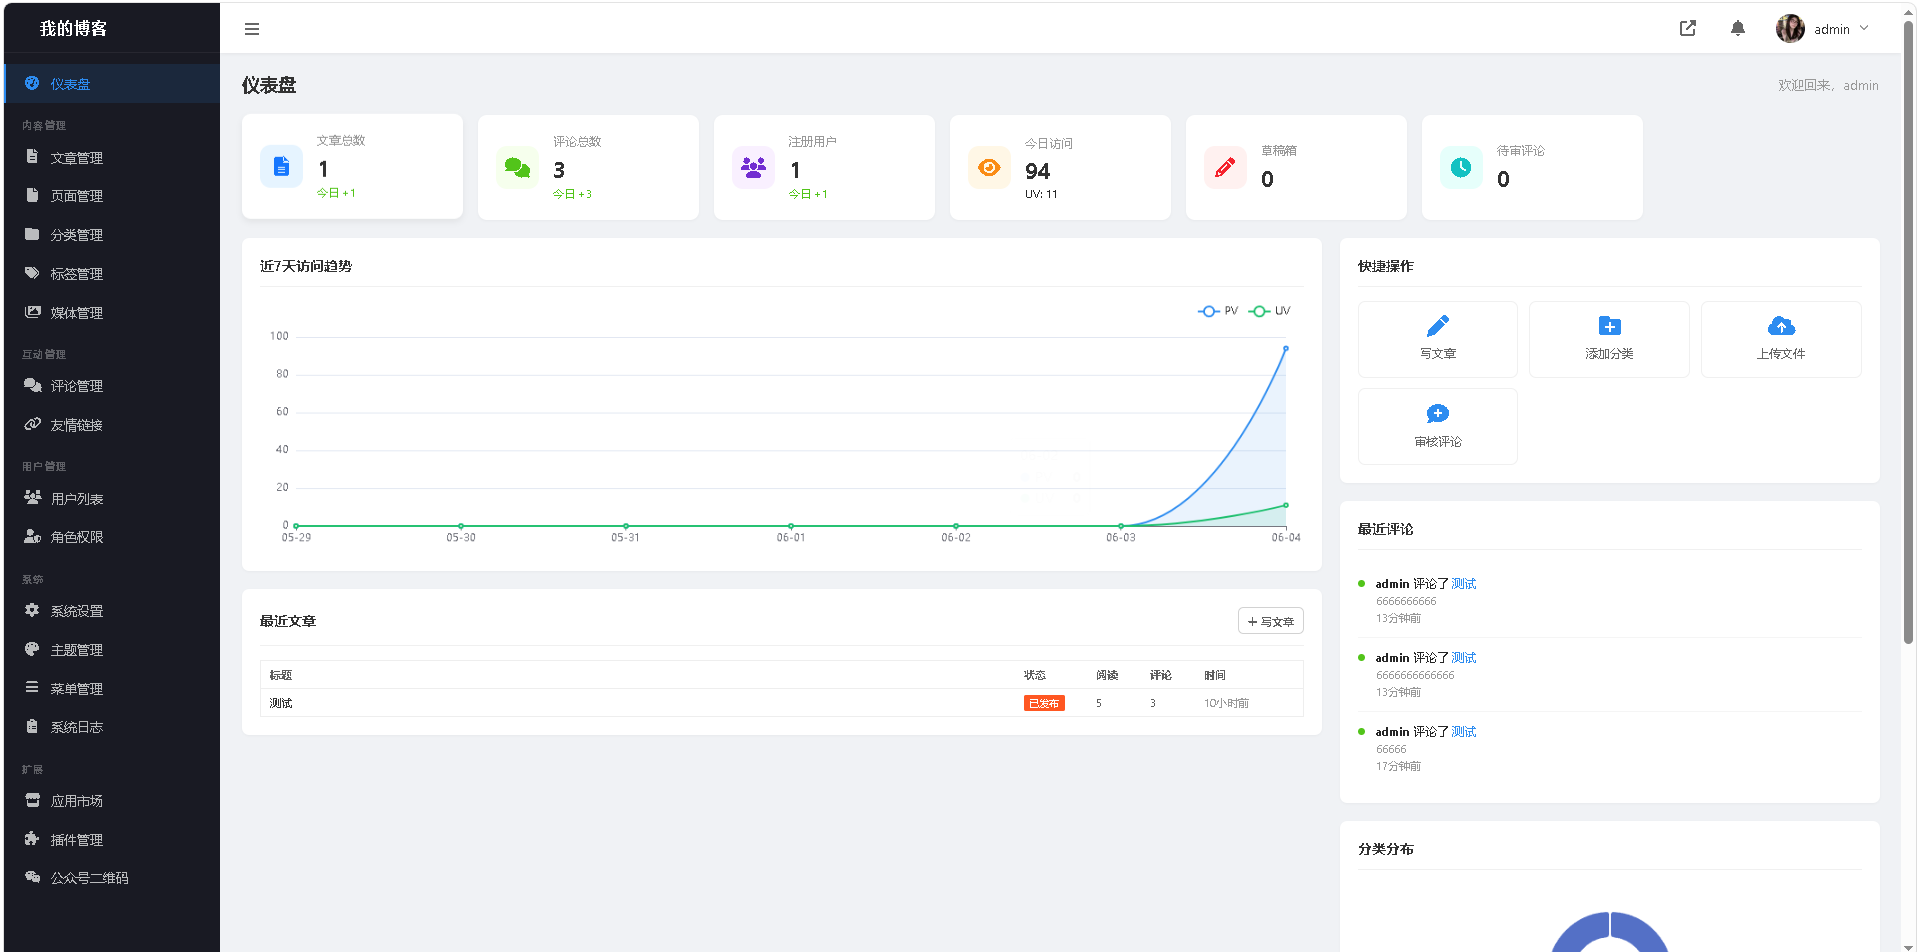Click the 上传文件 cloud upload icon
Screen dimensions: 1919x952
tap(1781, 326)
